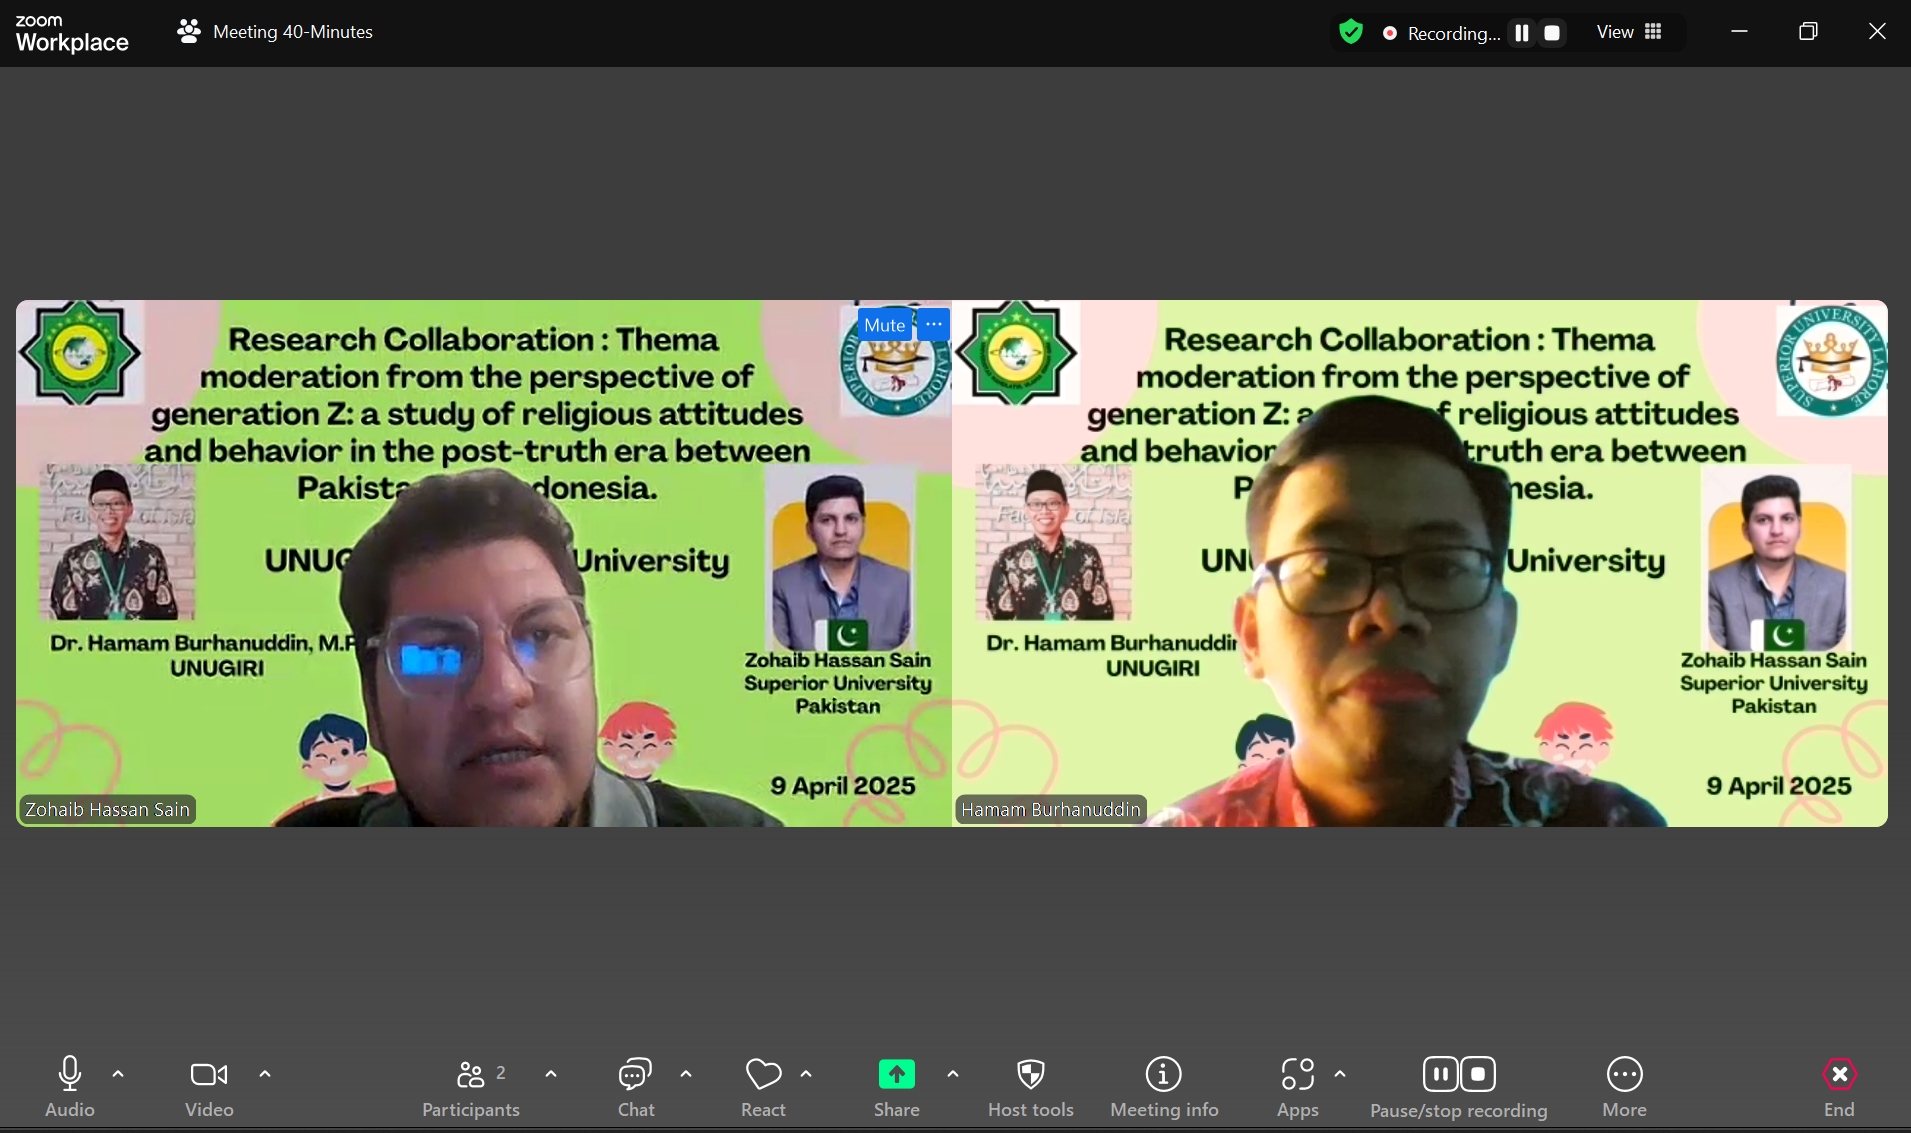Click the red End meeting button
Viewport: 1911px width, 1133px height.
(x=1839, y=1086)
